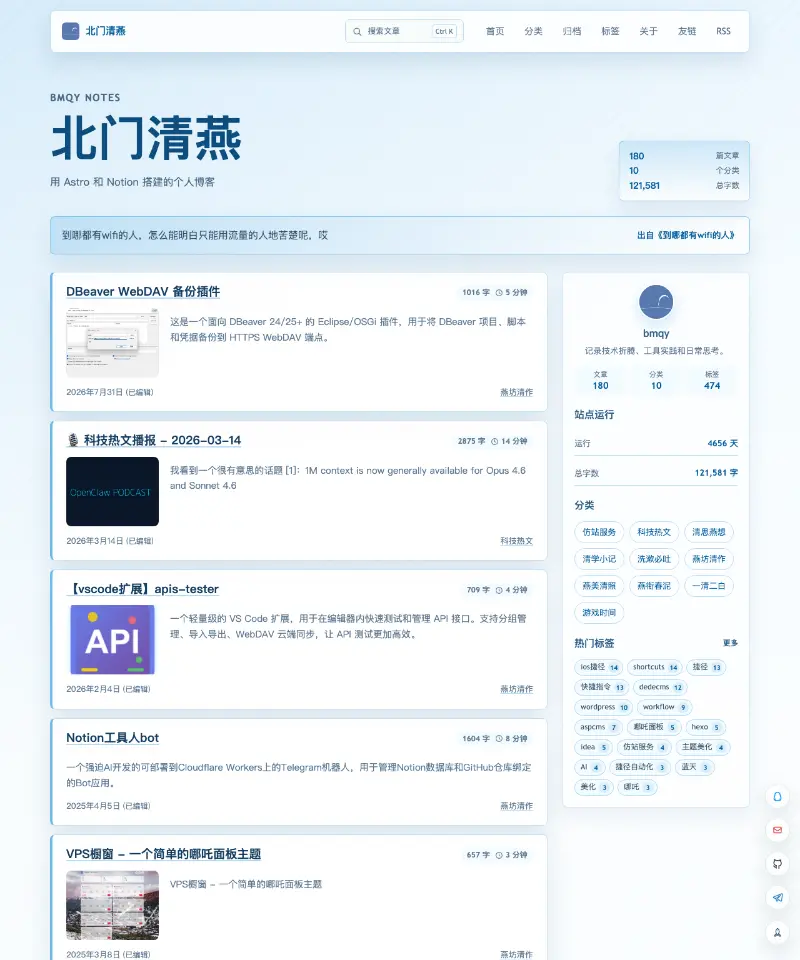The height and width of the screenshot is (960, 800).
Task: Open the VPS橱窗 哪吒面板主题 post title
Action: [x=163, y=854]
